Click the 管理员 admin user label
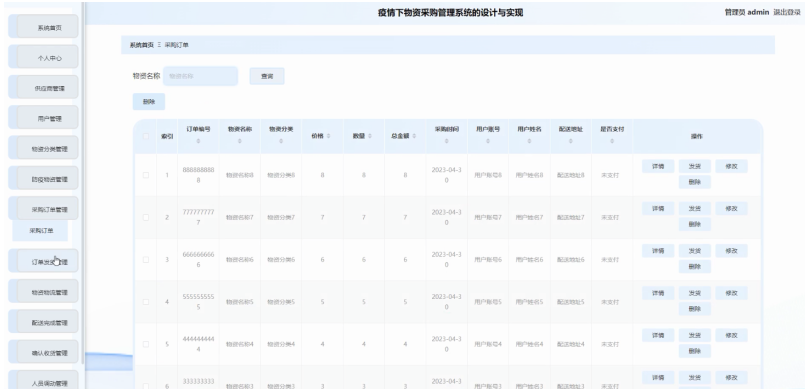 coord(746,12)
